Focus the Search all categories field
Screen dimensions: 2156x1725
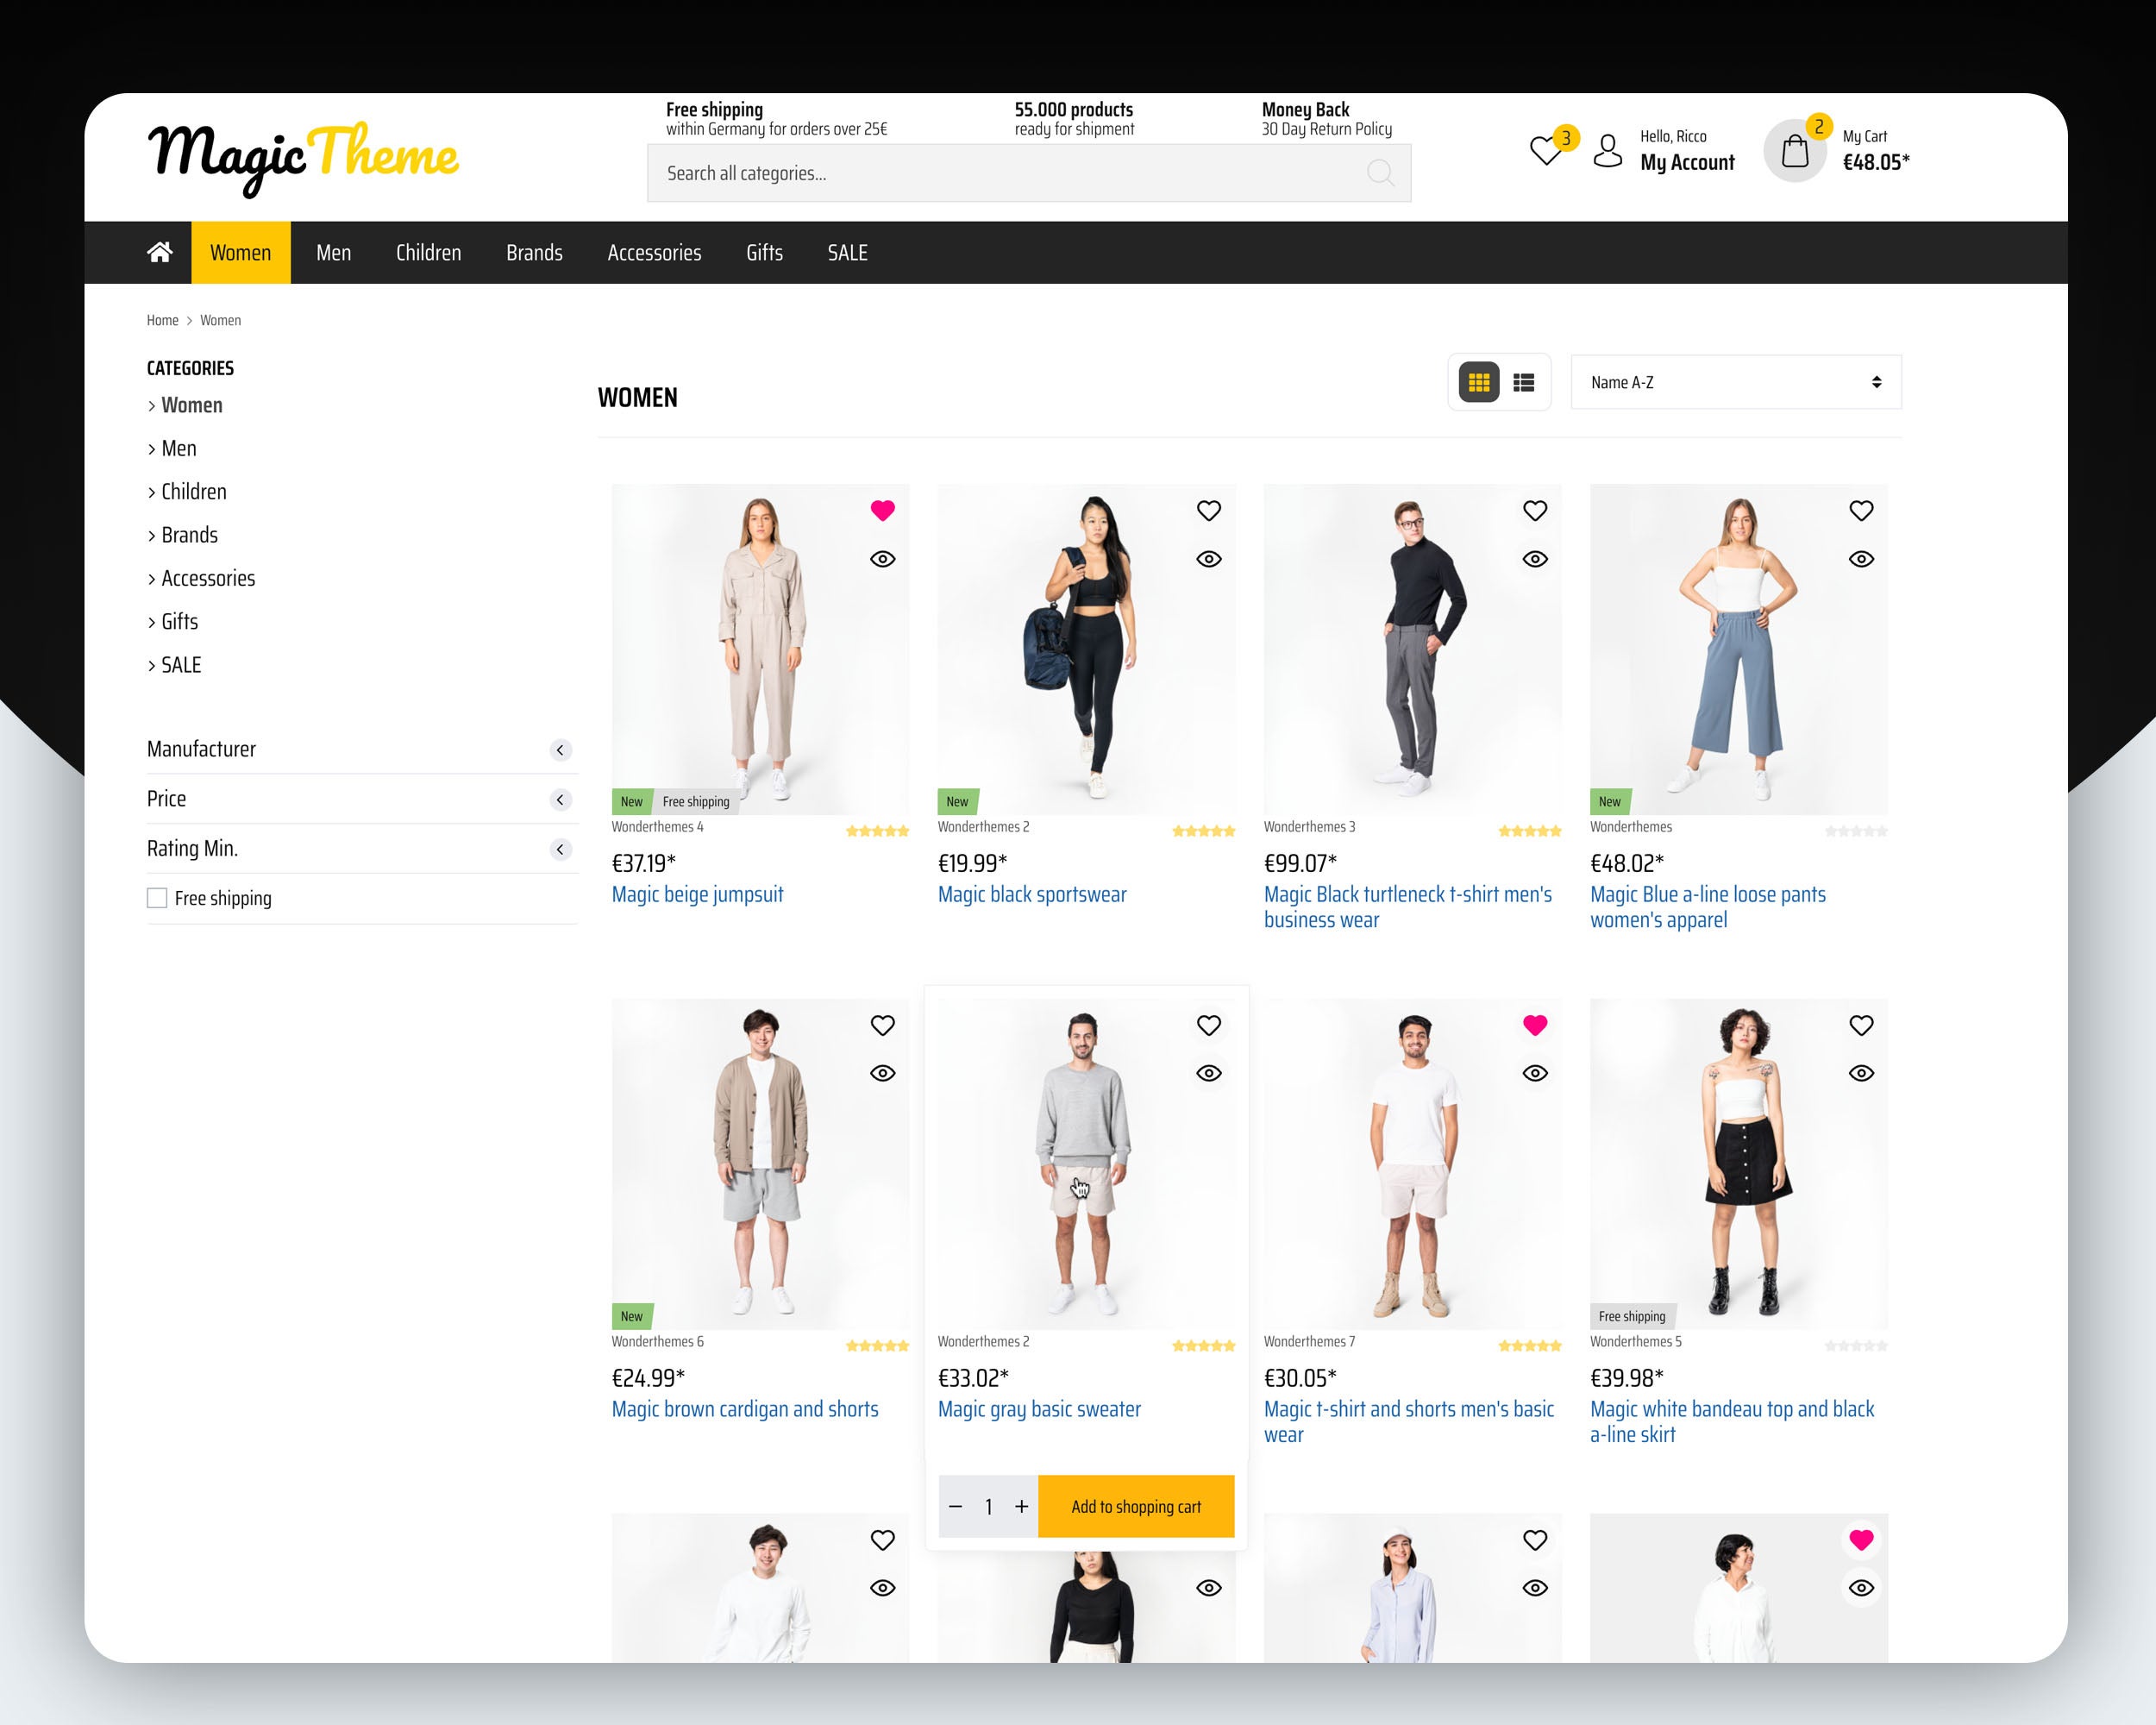tap(1029, 173)
